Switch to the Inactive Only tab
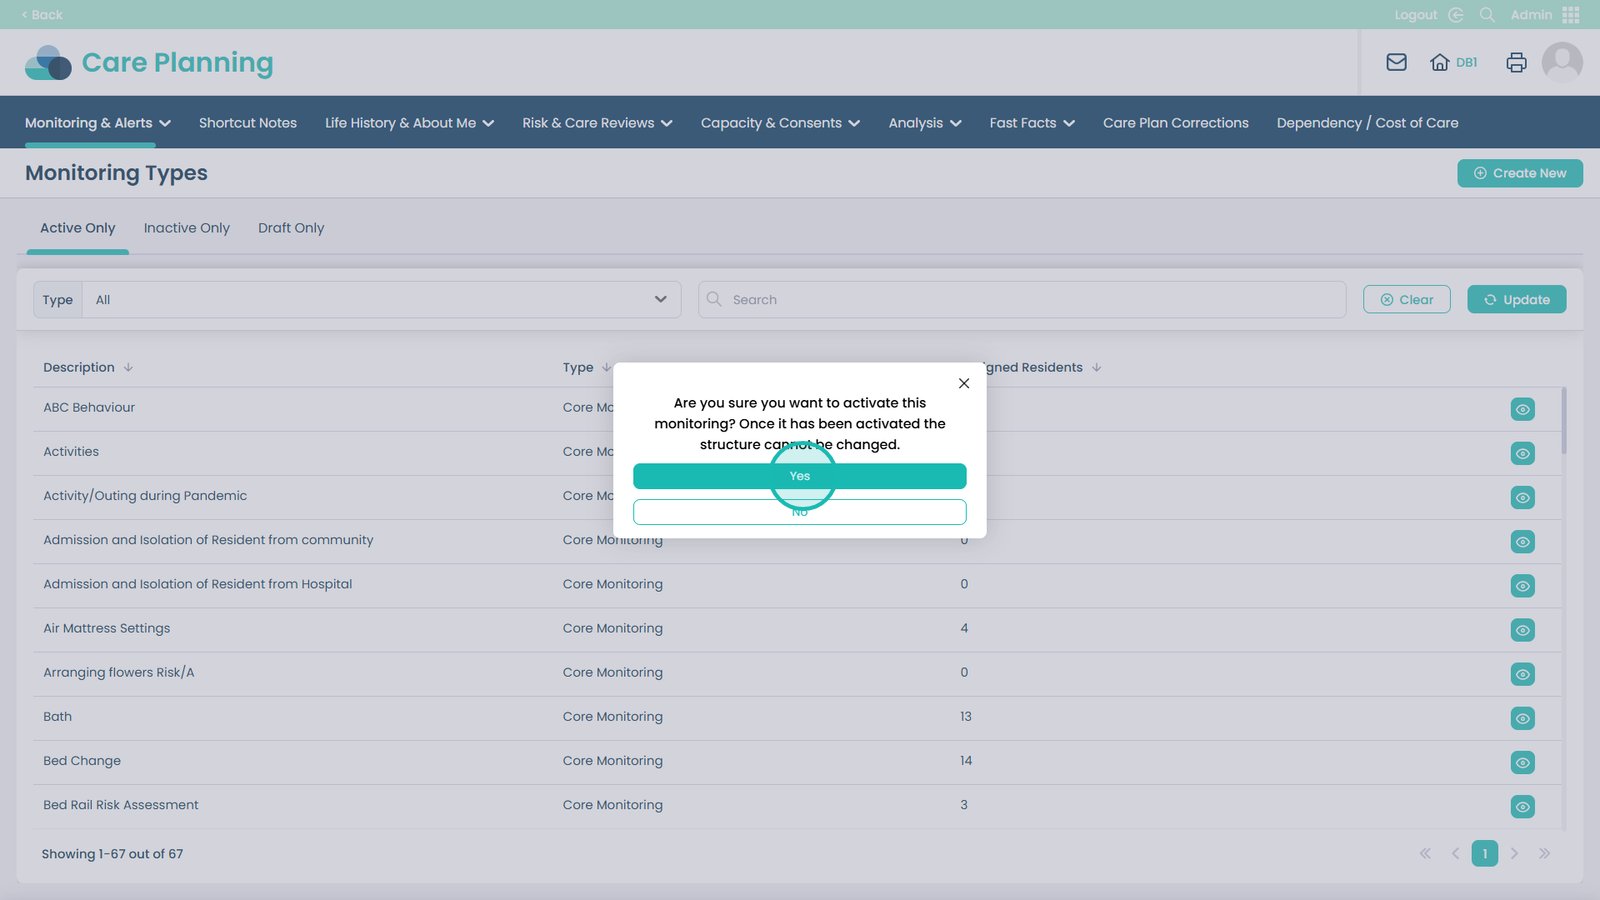1600x900 pixels. click(x=186, y=228)
